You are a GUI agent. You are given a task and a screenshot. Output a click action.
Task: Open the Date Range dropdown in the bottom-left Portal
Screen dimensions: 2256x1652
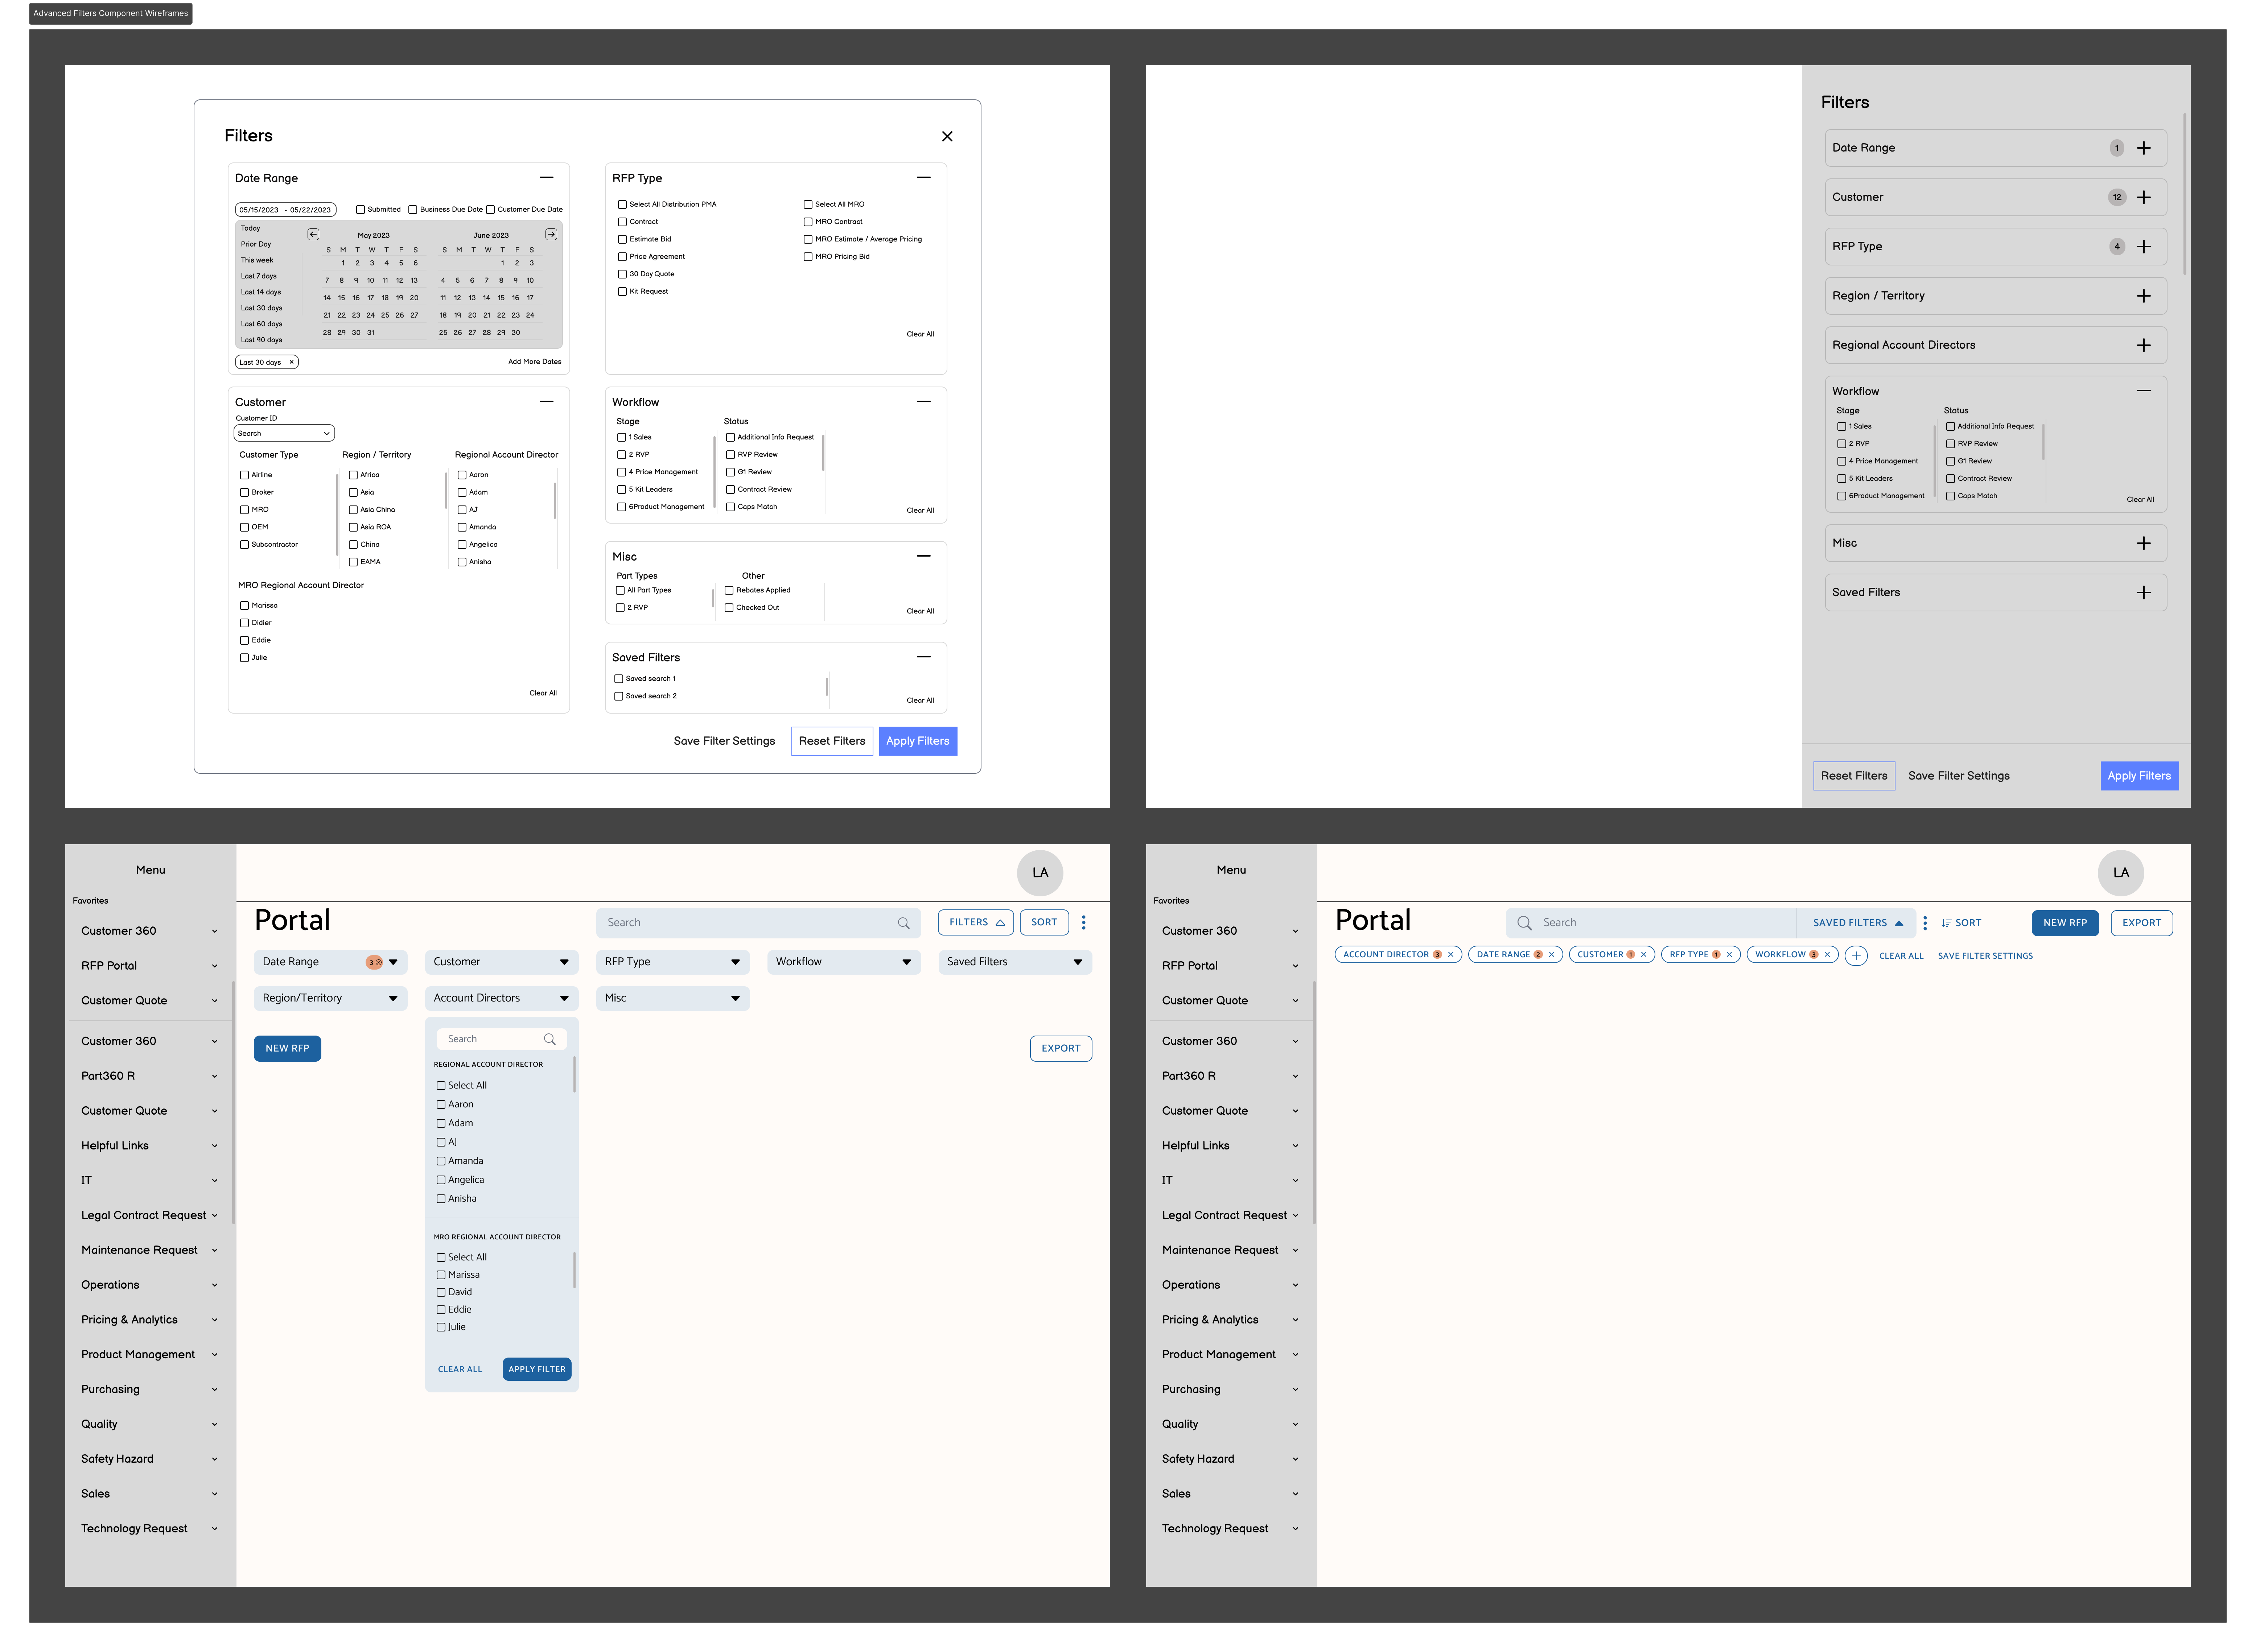330,962
